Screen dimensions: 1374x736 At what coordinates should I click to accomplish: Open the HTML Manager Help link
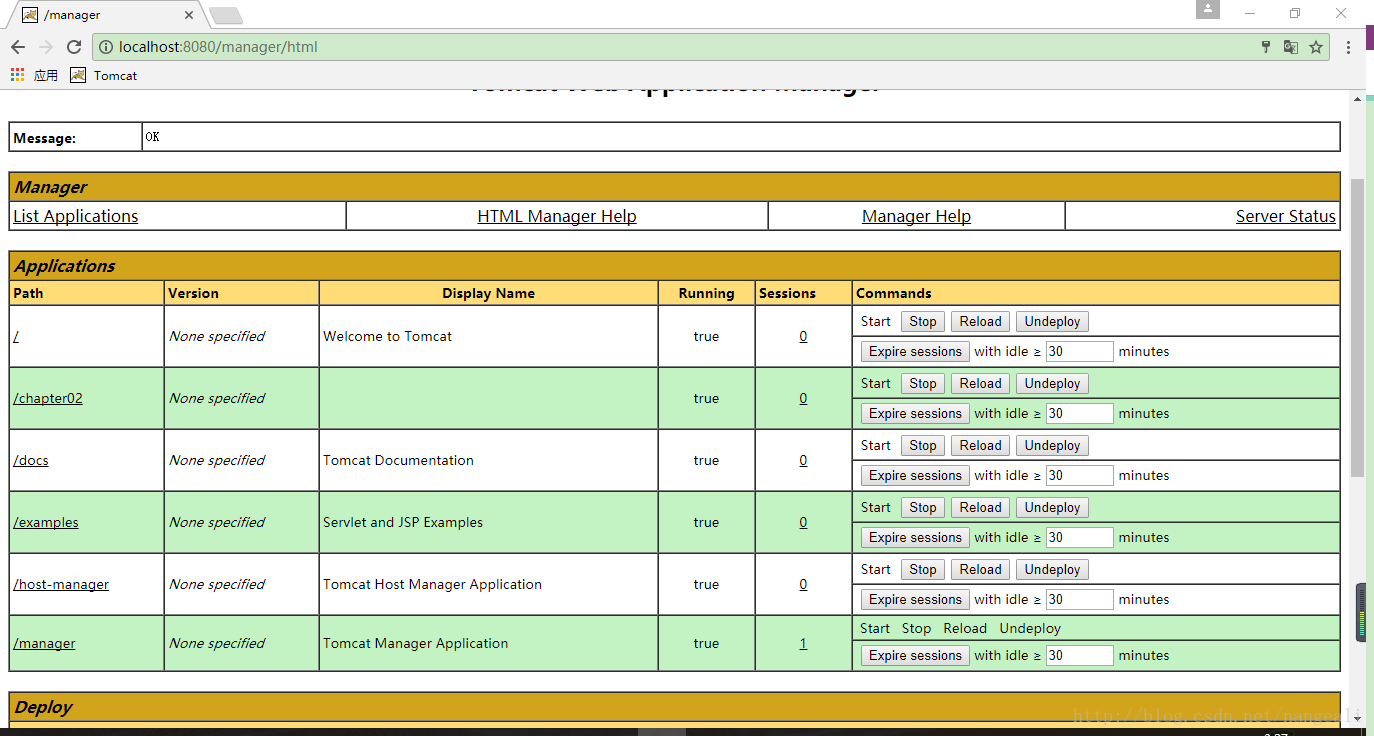pos(557,216)
